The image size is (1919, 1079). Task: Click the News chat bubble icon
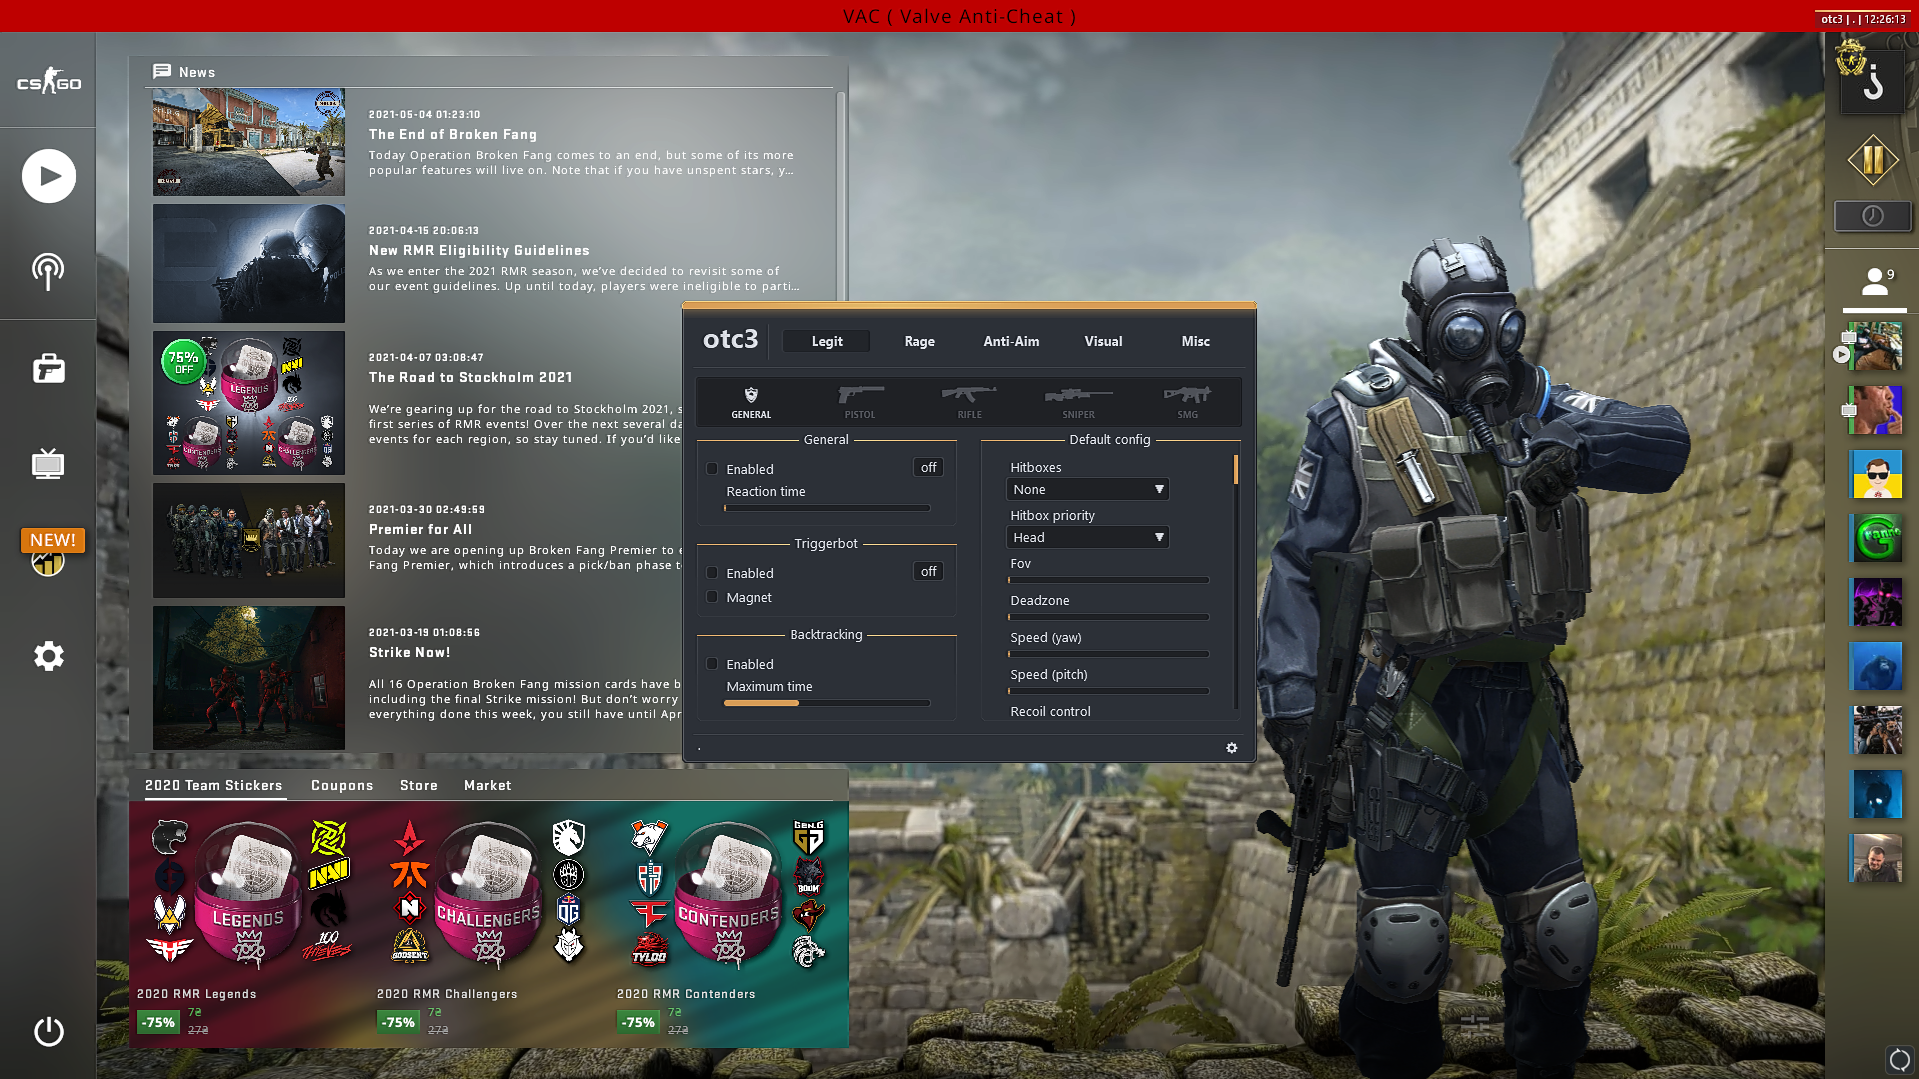pyautogui.click(x=162, y=71)
